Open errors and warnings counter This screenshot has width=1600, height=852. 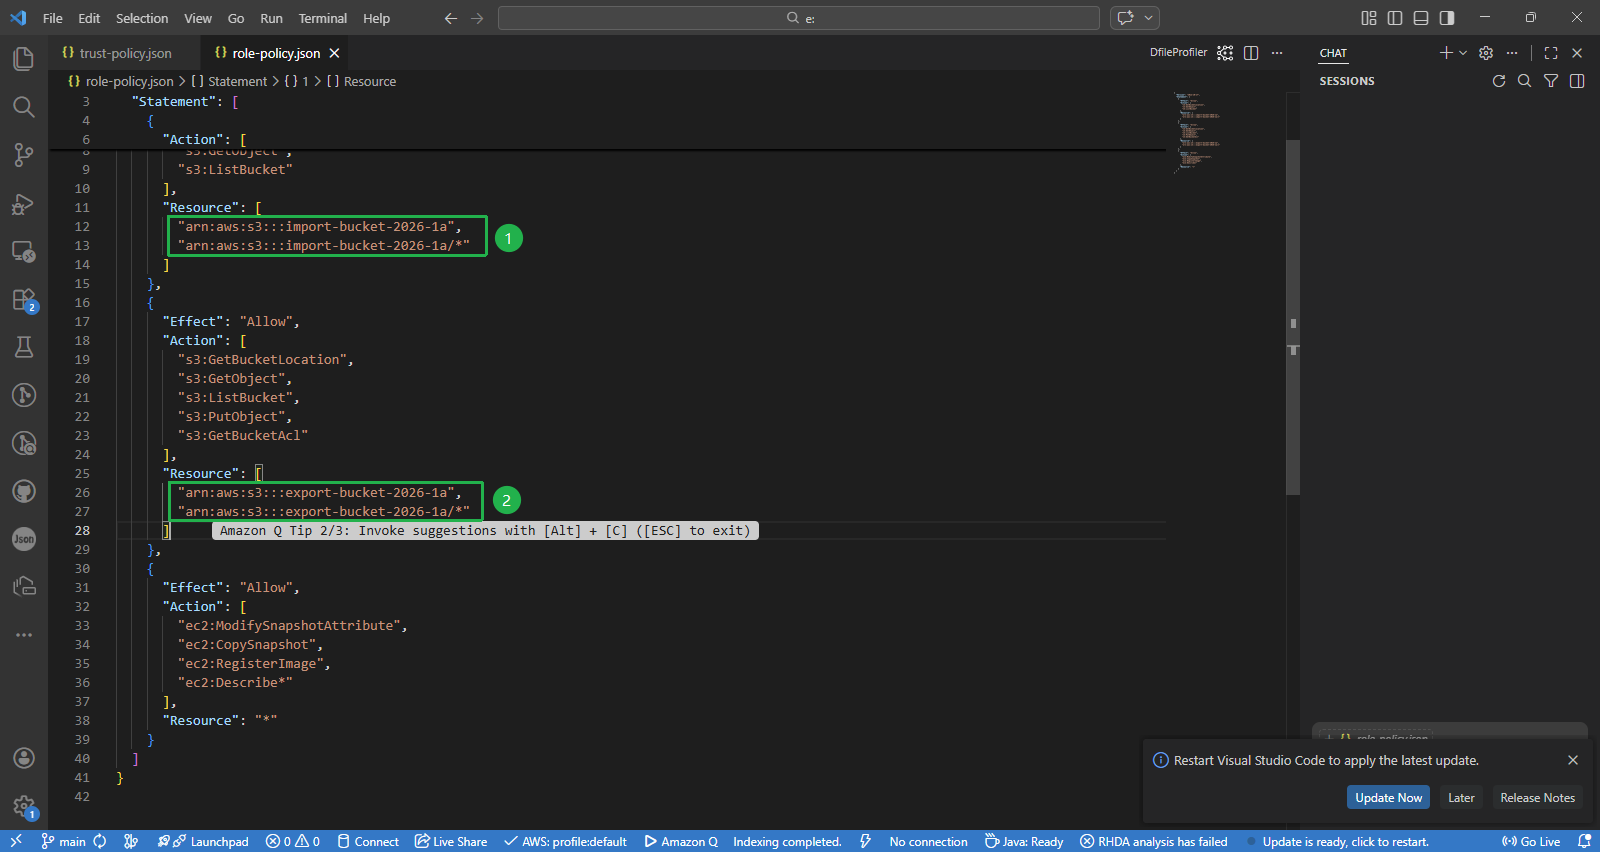pyautogui.click(x=293, y=842)
